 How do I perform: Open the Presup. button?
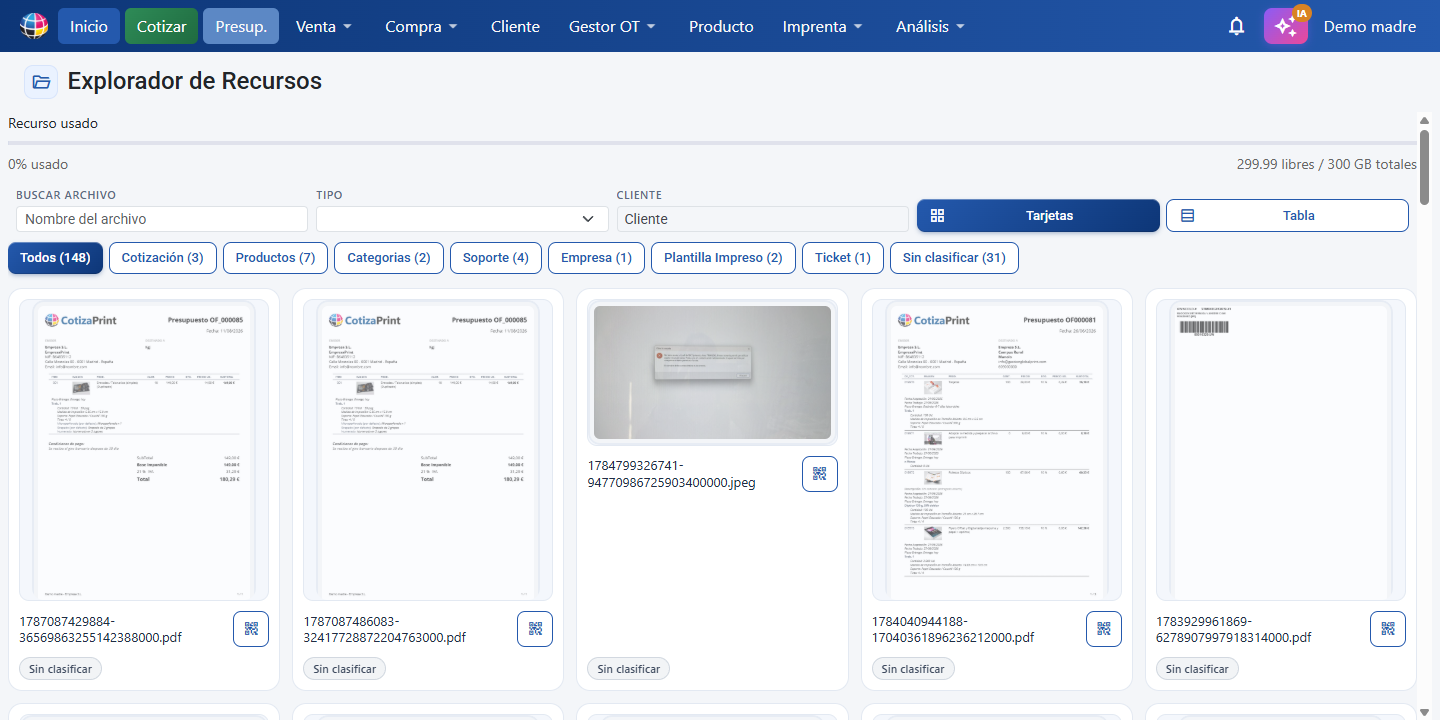coord(241,27)
